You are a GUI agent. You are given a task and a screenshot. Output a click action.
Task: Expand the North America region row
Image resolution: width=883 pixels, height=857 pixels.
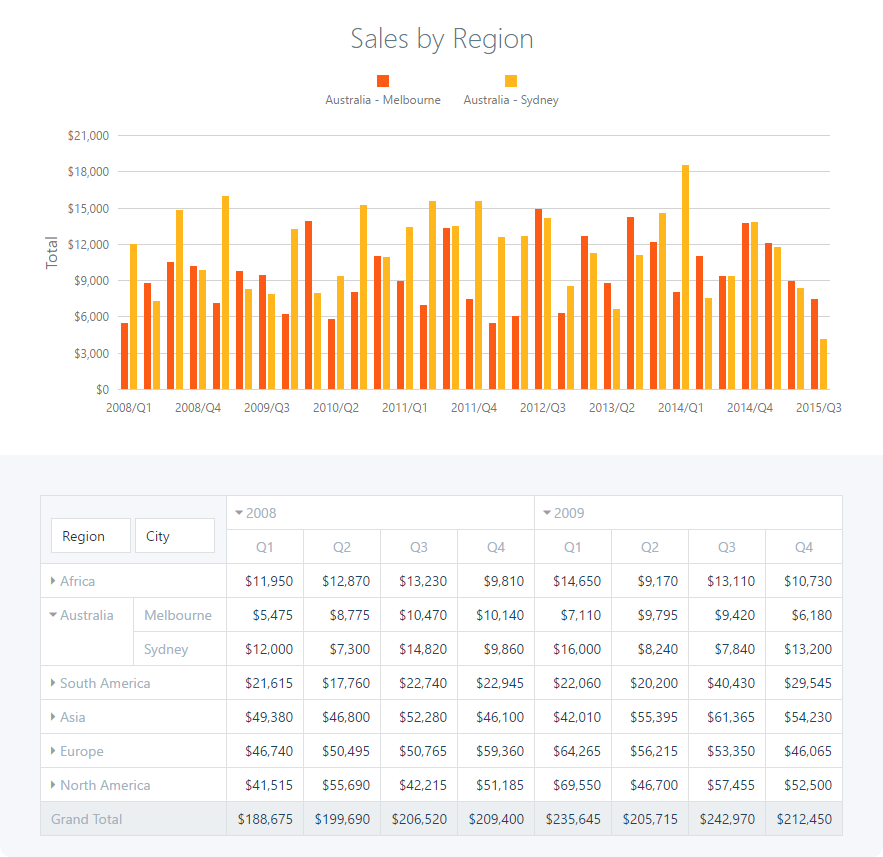53,785
